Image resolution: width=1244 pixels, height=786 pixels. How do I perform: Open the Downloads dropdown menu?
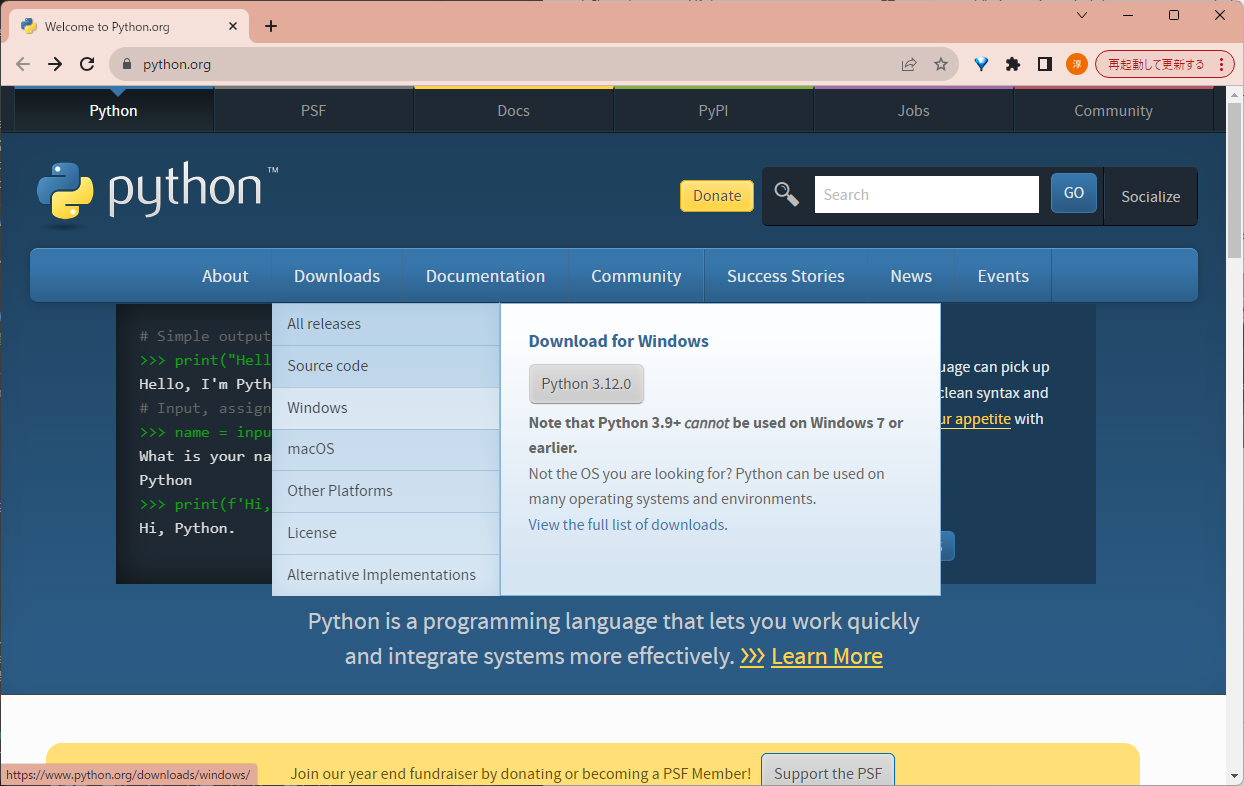pyautogui.click(x=337, y=276)
